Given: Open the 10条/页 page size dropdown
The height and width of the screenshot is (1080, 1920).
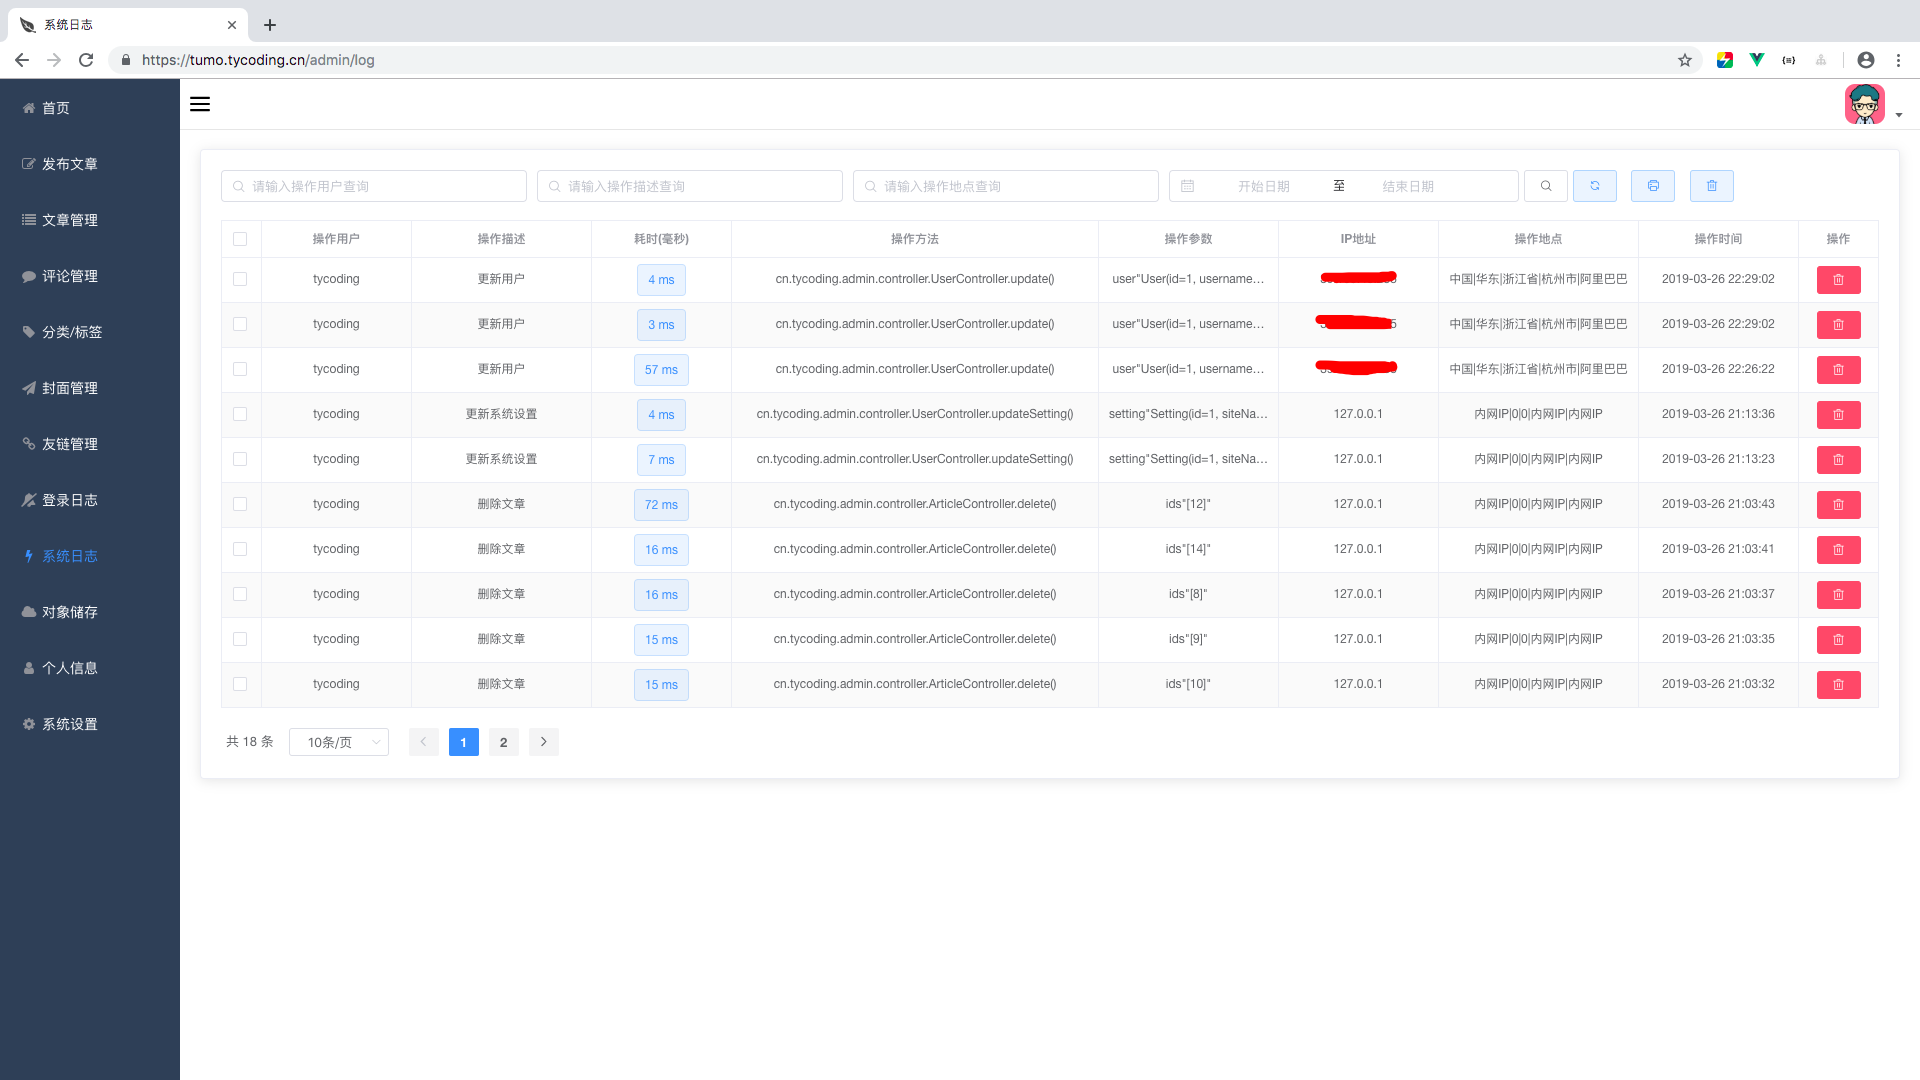Looking at the screenshot, I should pos(339,742).
